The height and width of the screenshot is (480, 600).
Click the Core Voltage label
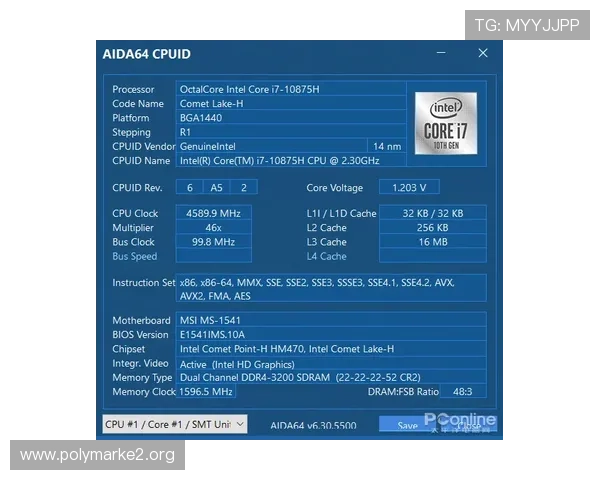(334, 188)
